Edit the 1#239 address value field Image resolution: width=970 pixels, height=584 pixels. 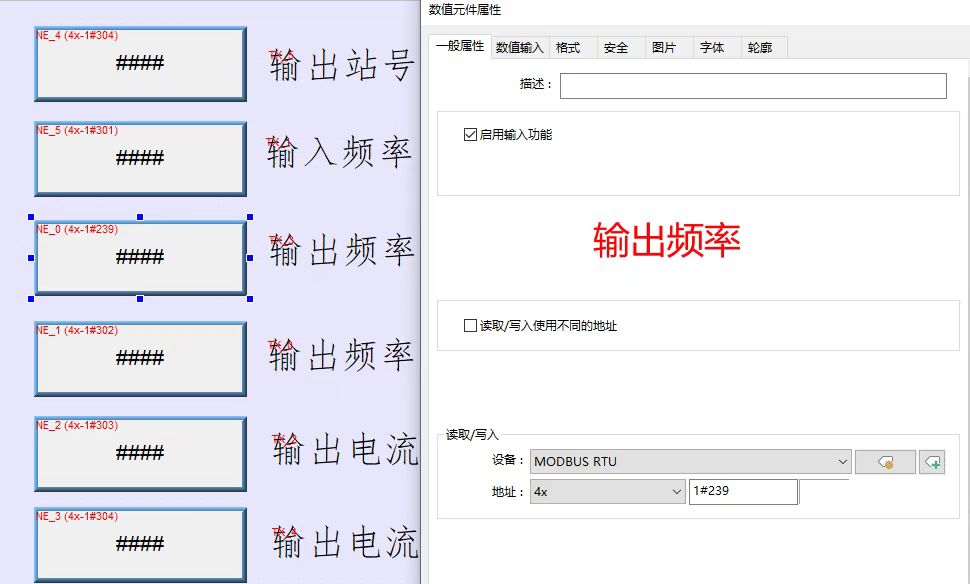point(742,491)
